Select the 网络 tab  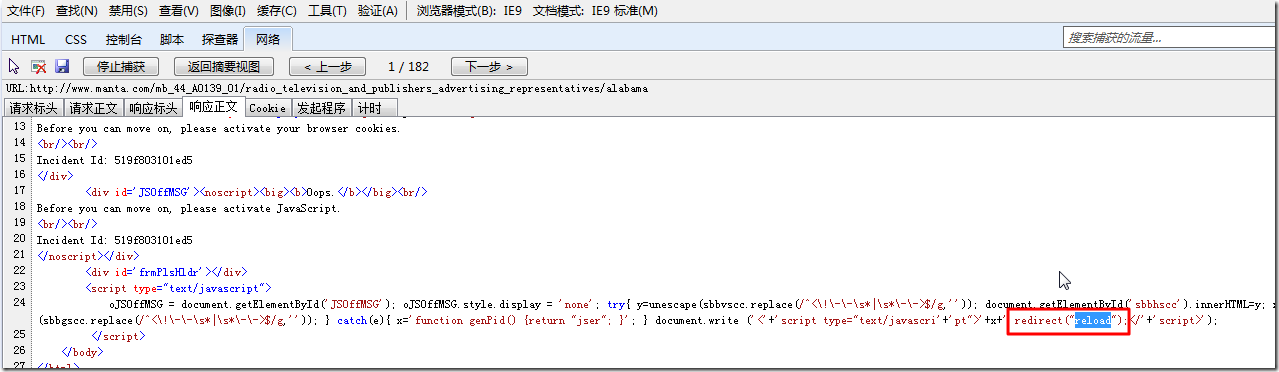point(268,39)
